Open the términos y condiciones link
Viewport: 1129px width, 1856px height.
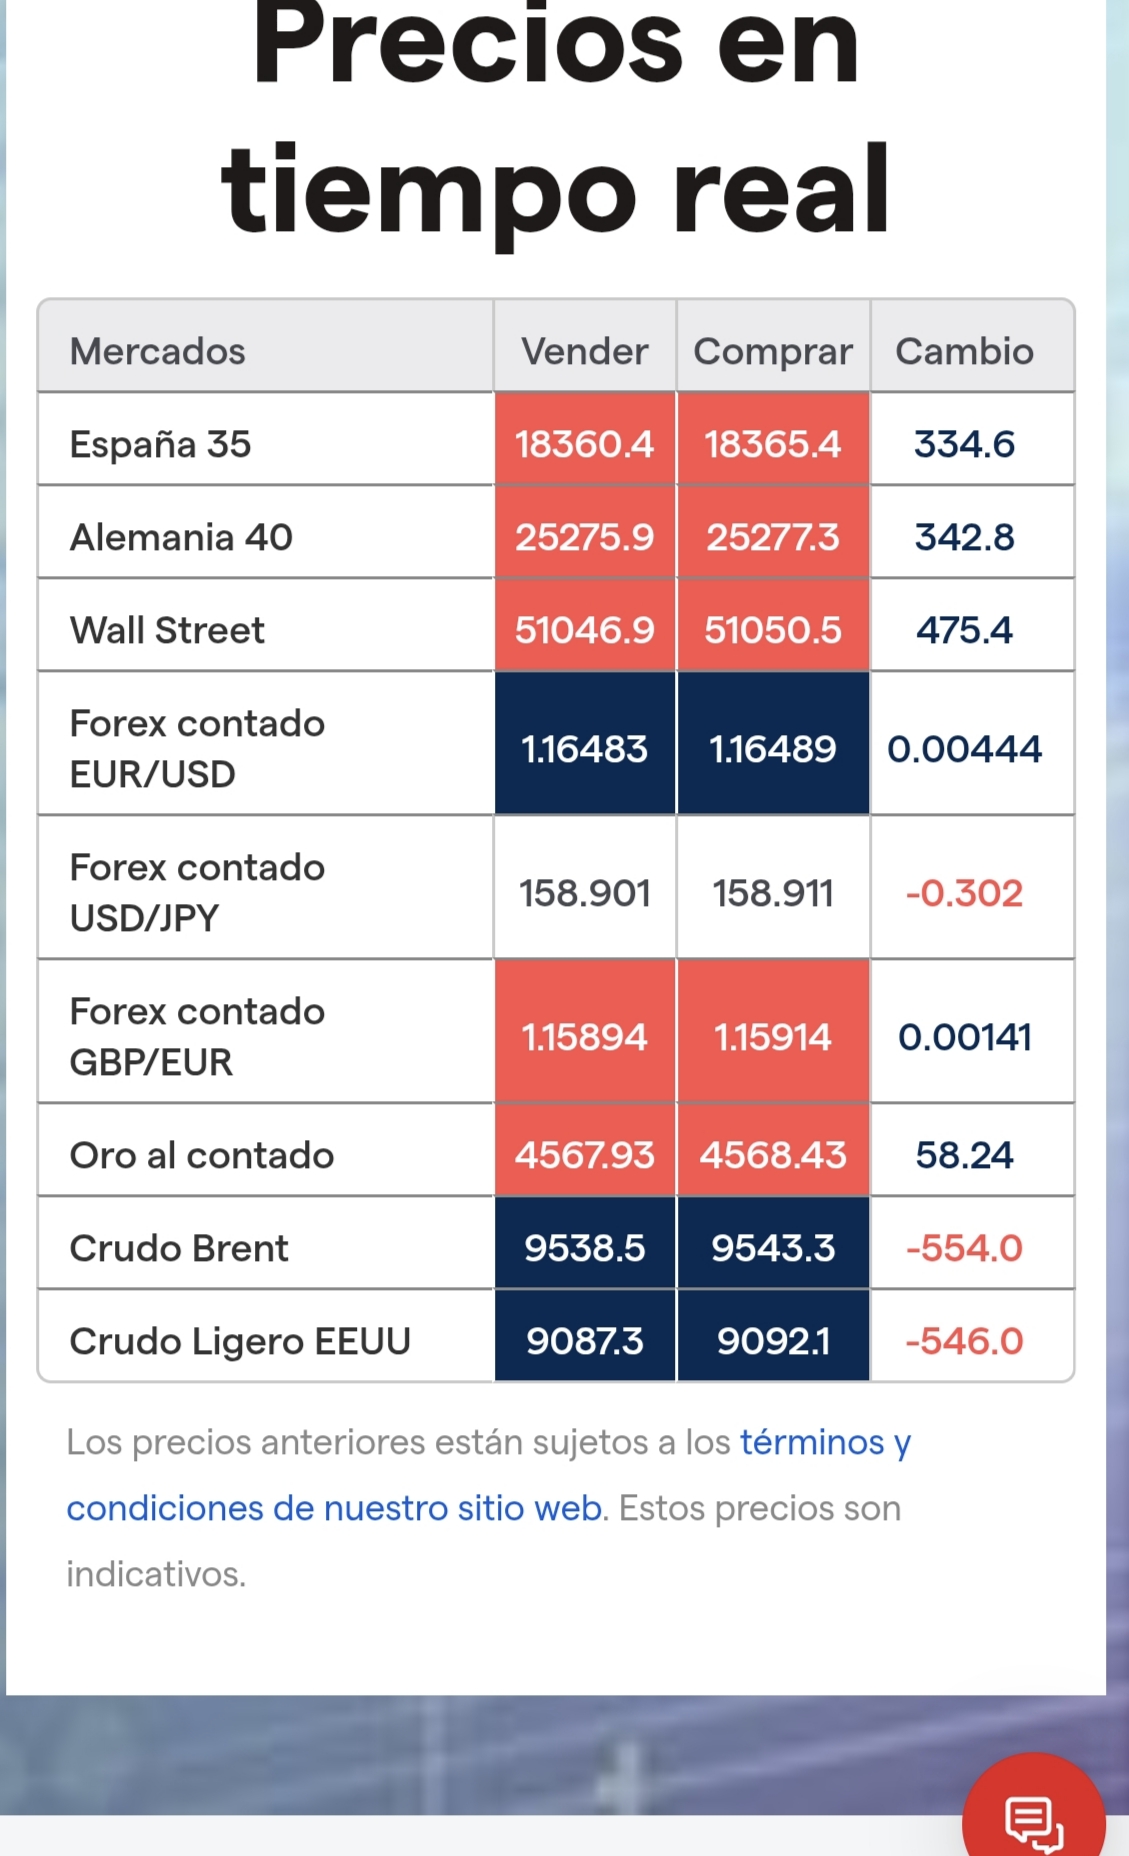488,1475
